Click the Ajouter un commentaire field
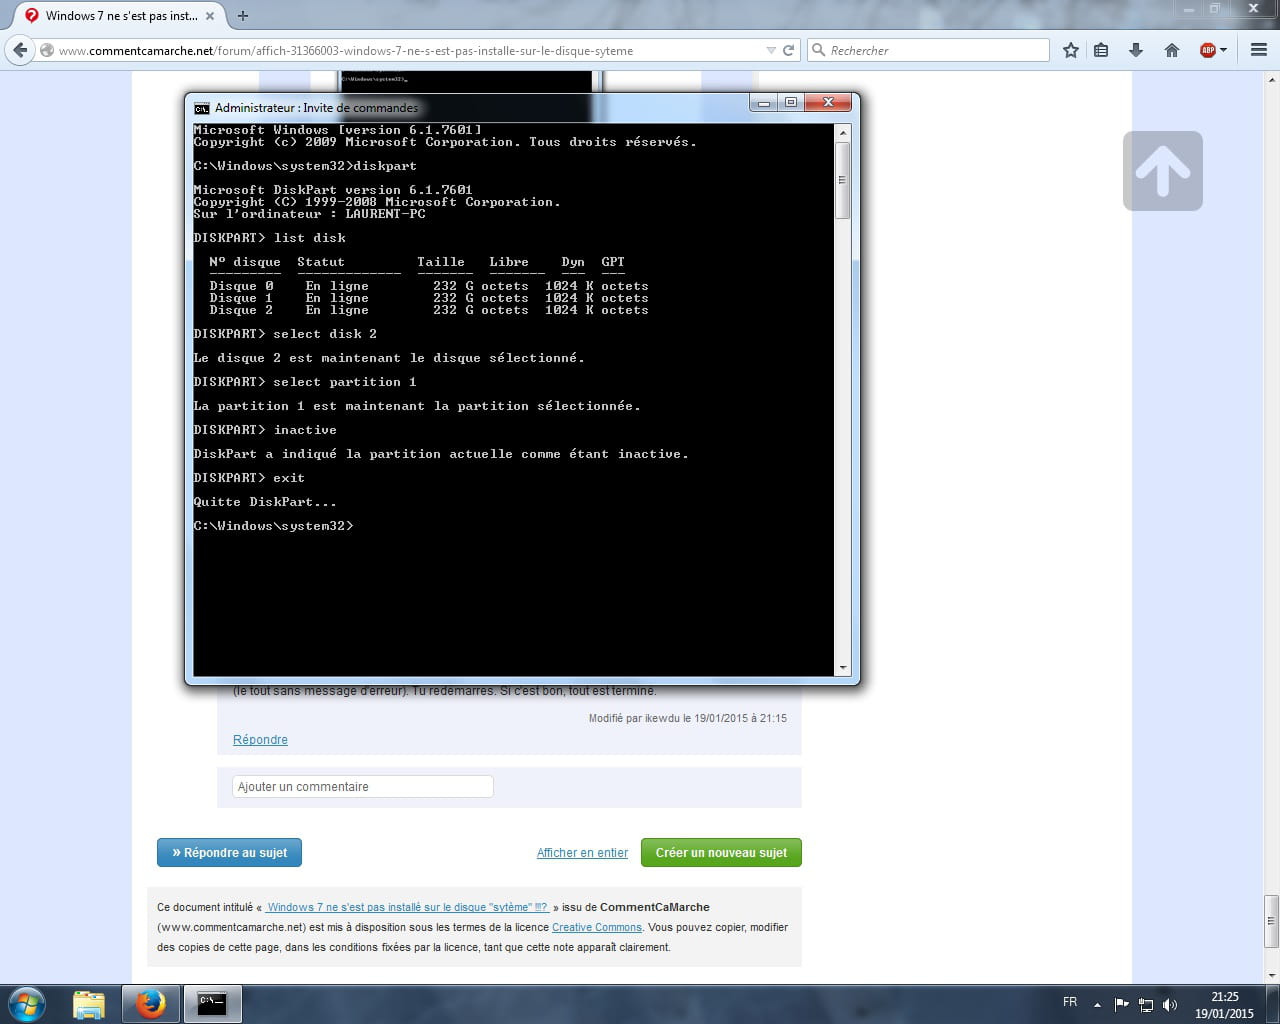1280x1024 pixels. 362,787
